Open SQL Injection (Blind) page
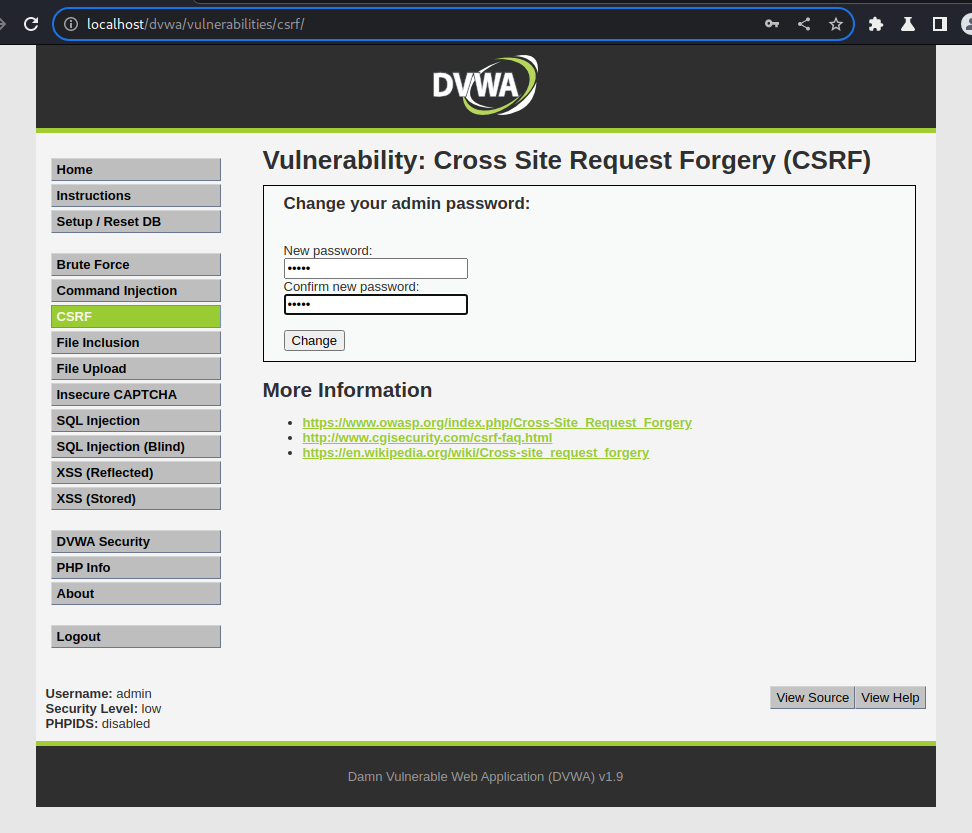Viewport: 972px width, 833px height. (x=136, y=447)
